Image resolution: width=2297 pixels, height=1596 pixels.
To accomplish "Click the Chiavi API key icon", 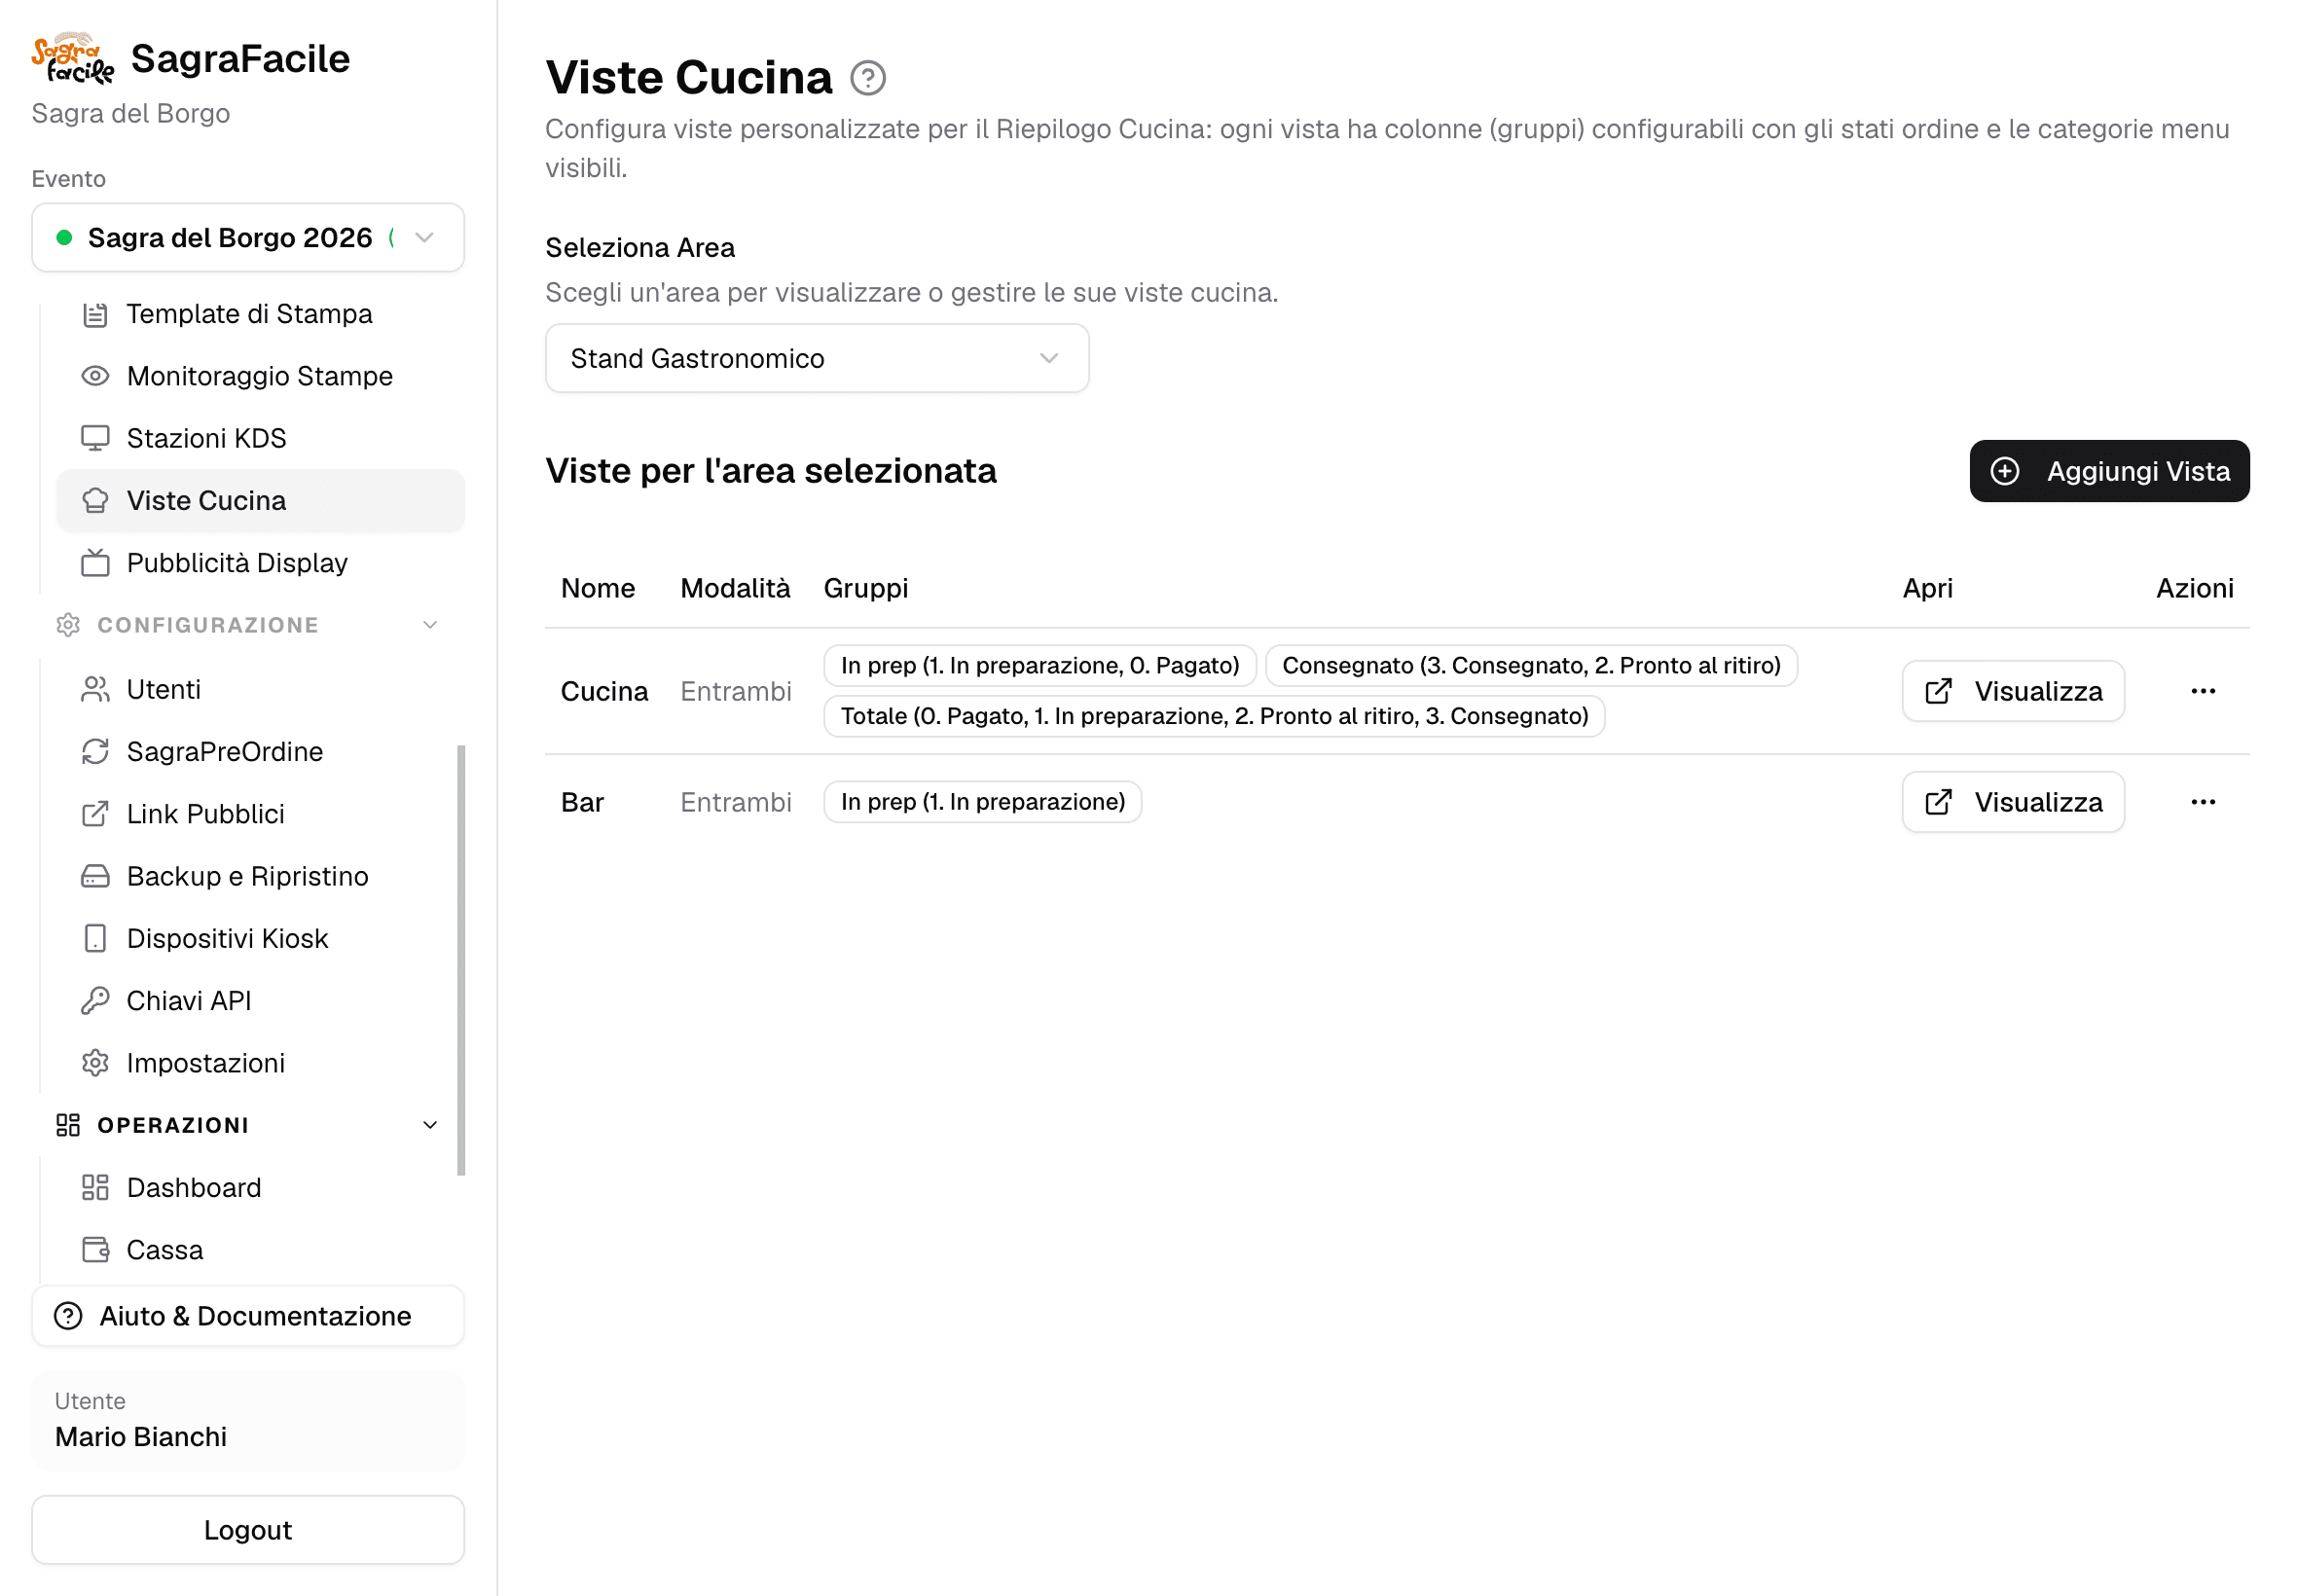I will pyautogui.click(x=95, y=1001).
